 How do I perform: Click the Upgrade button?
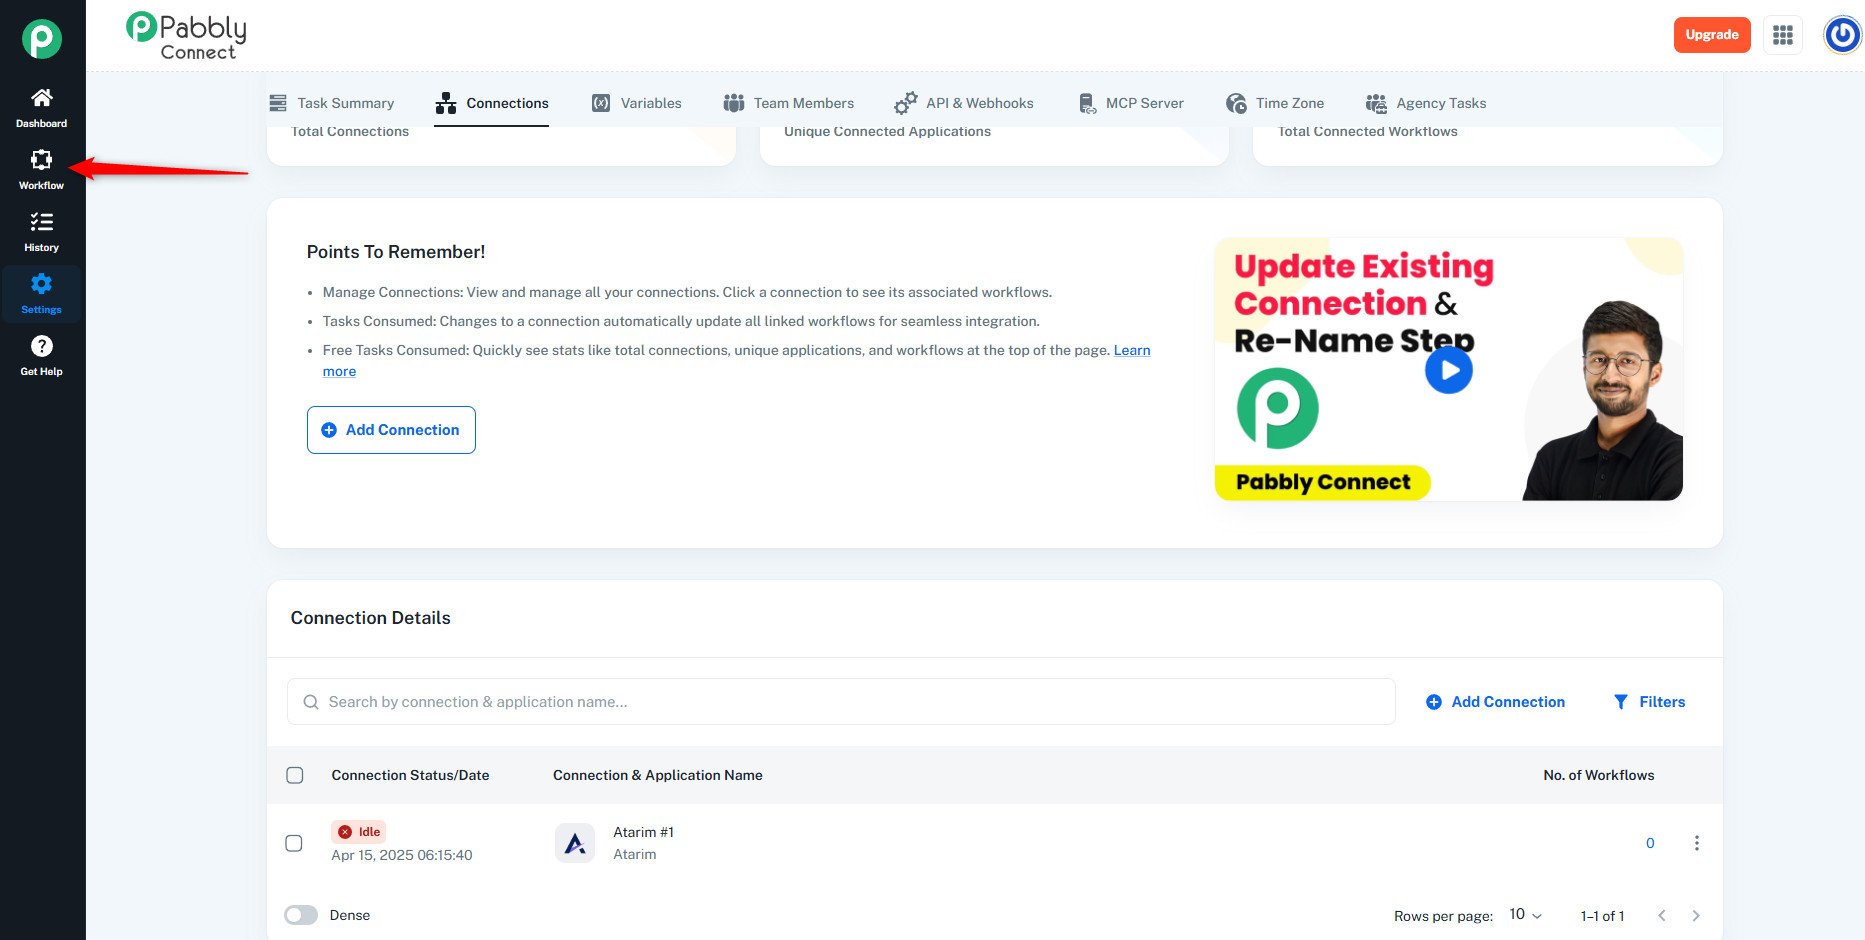click(x=1711, y=35)
